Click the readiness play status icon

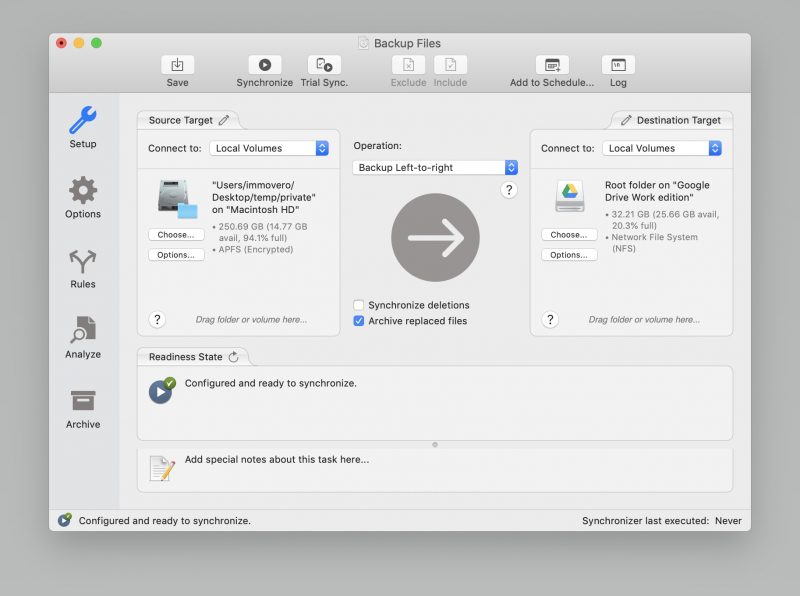(x=162, y=391)
